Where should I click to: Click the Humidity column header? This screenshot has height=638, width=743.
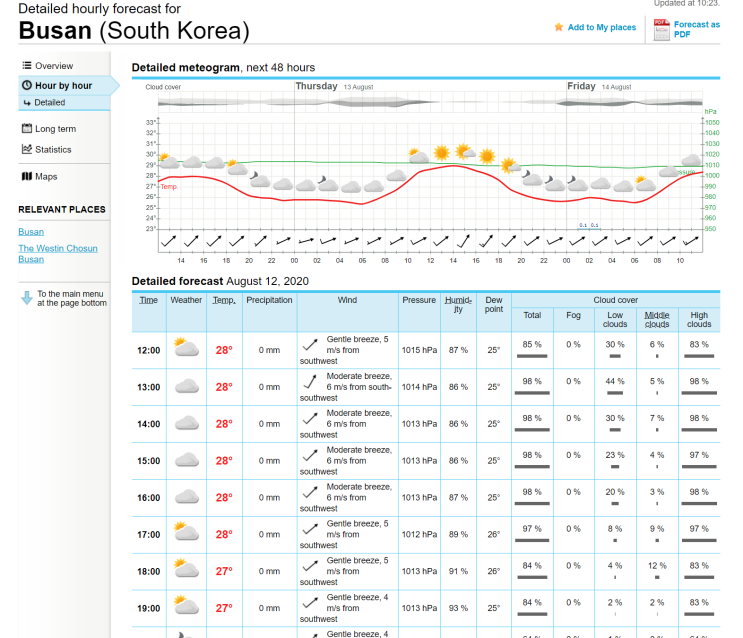click(458, 304)
